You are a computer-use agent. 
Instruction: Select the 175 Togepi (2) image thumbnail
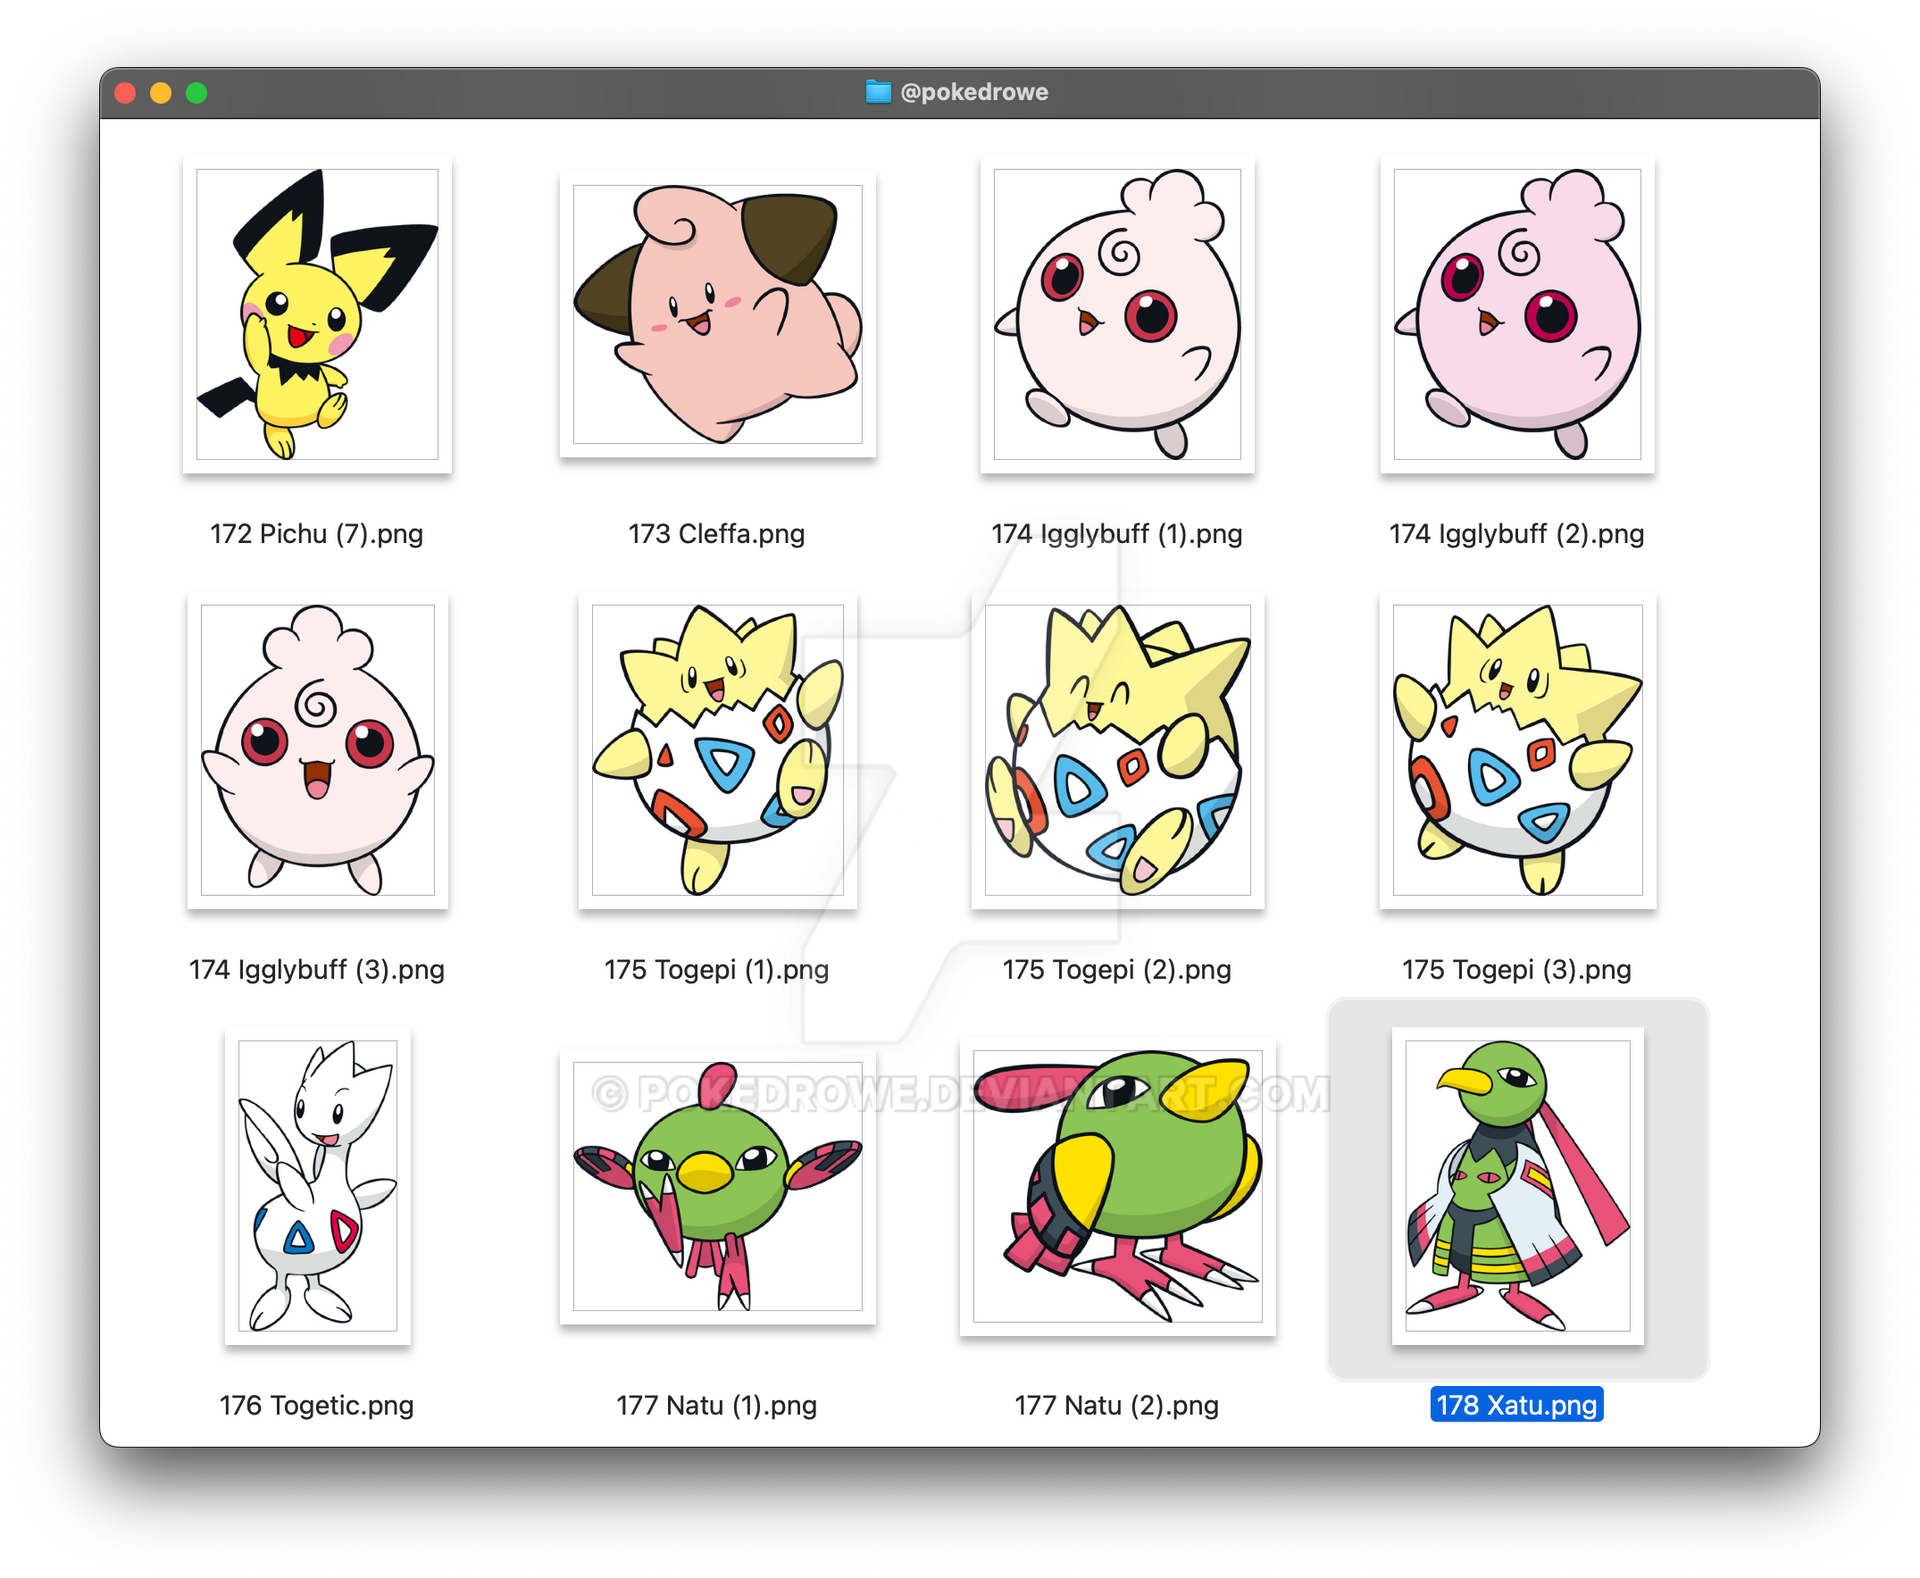(1117, 750)
